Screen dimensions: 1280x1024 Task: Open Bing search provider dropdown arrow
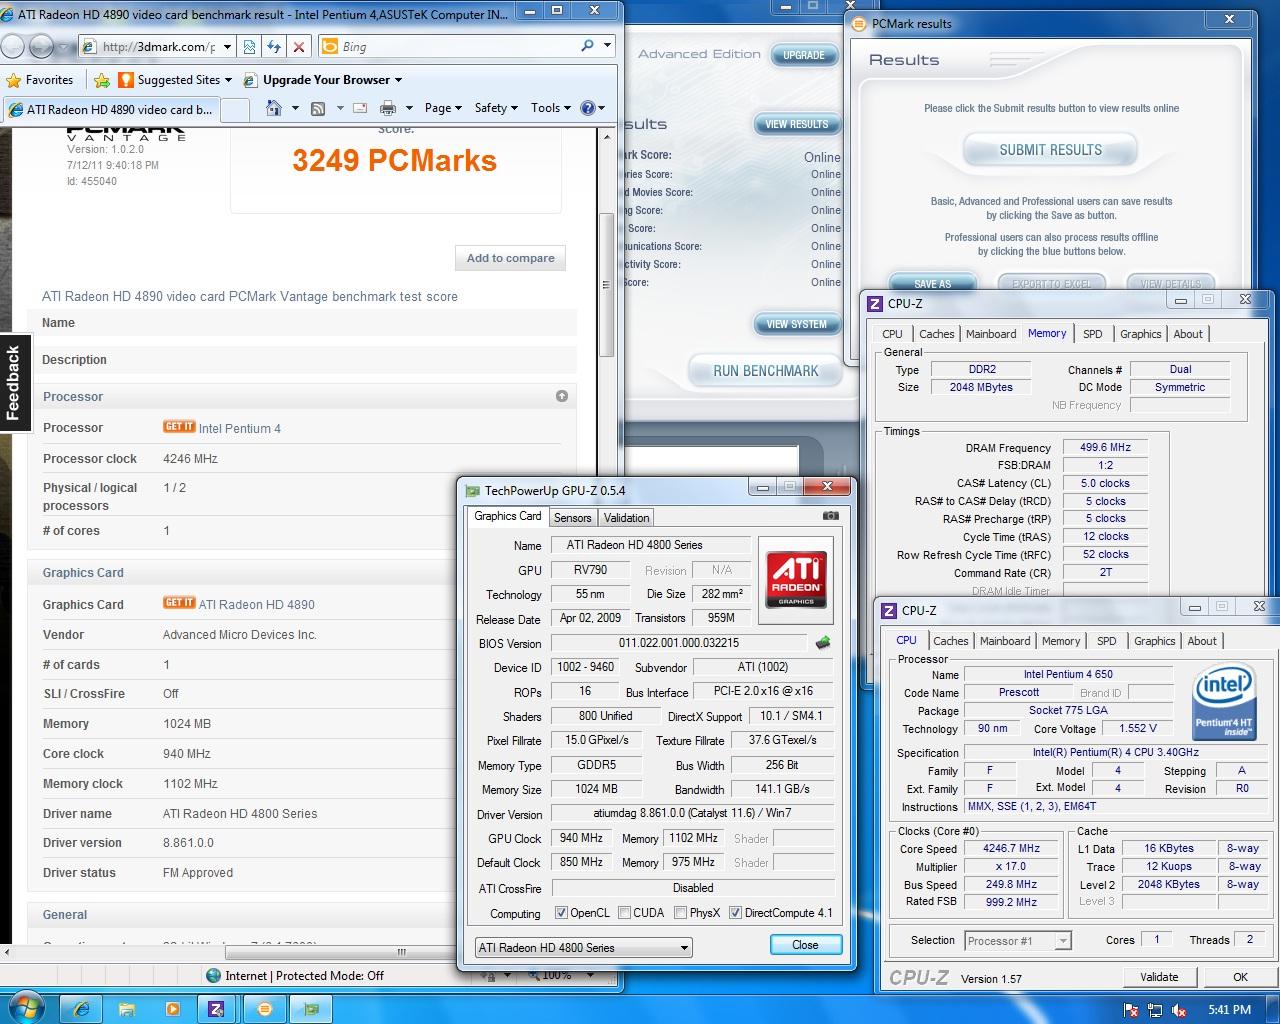pyautogui.click(x=607, y=46)
